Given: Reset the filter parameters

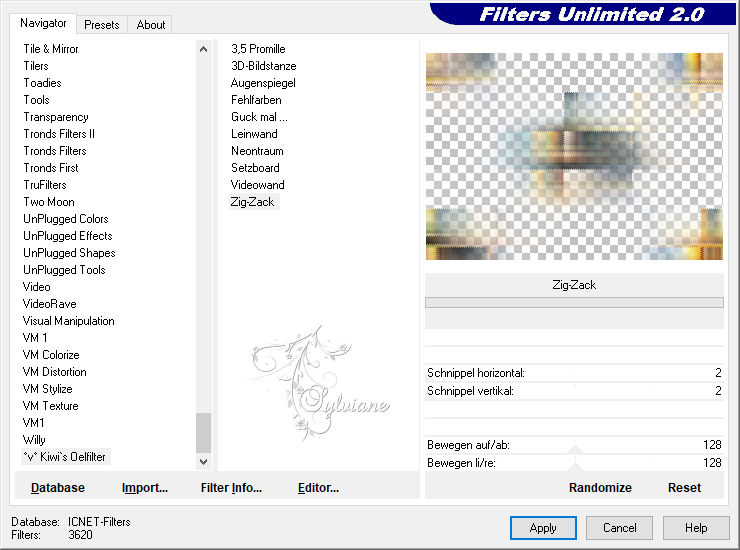Looking at the screenshot, I should [684, 488].
